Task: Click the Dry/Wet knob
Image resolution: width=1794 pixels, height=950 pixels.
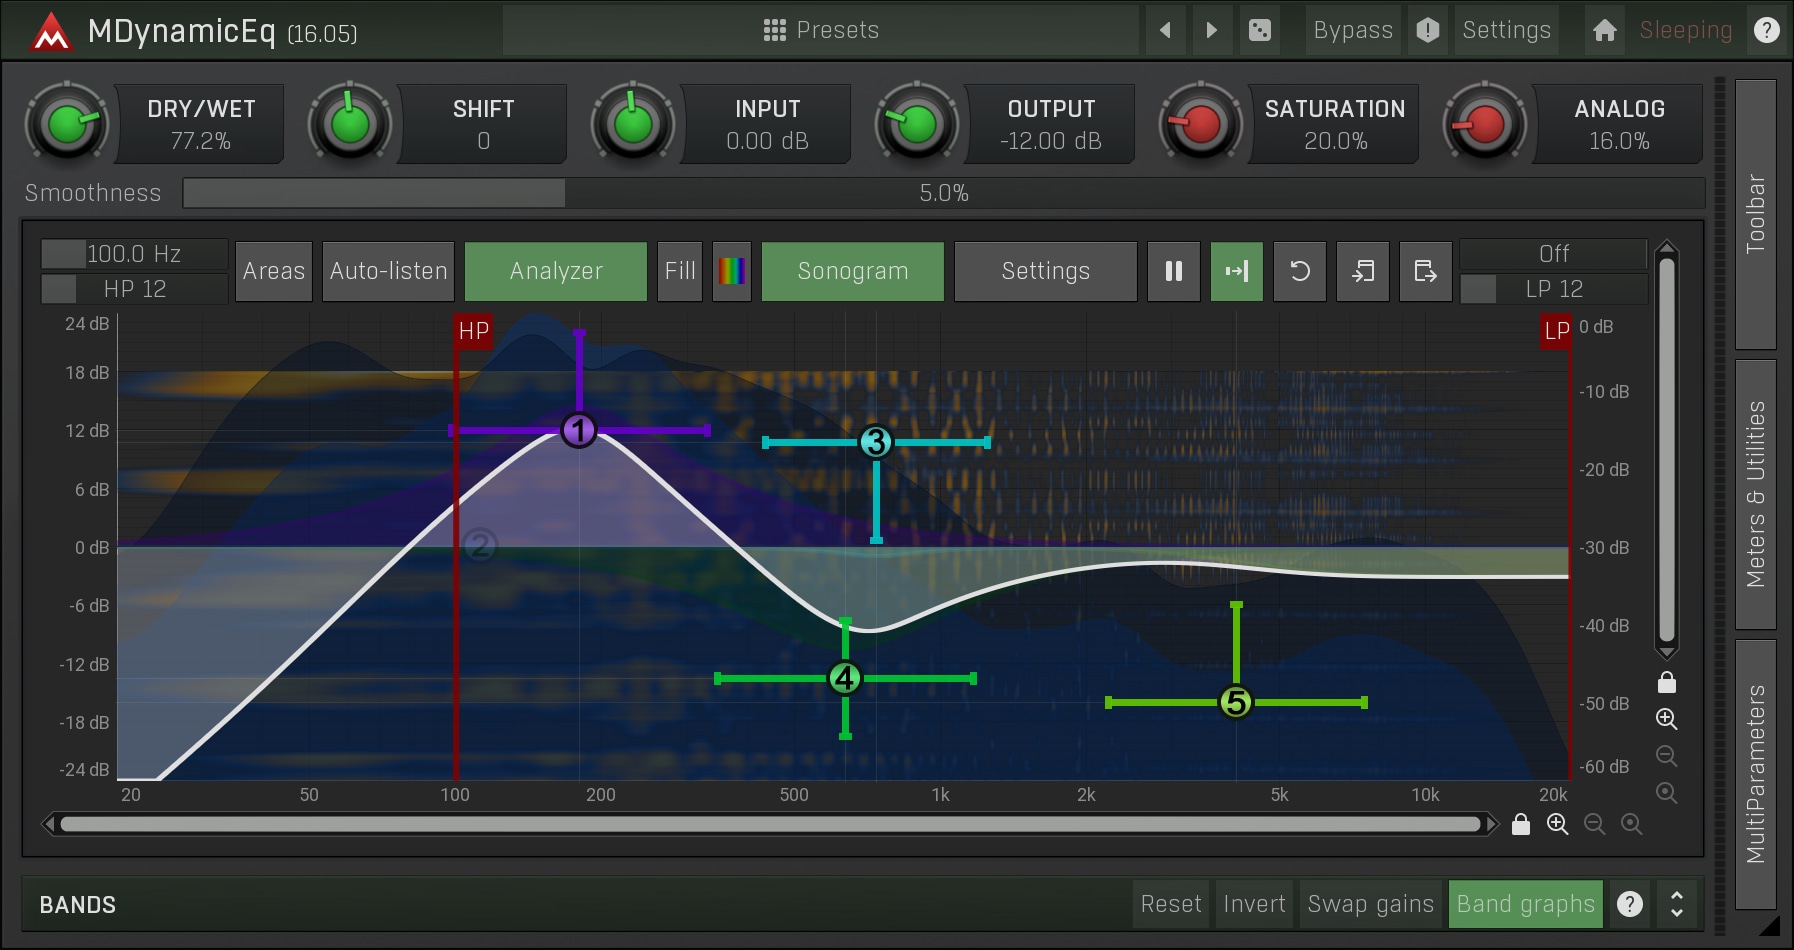Action: coord(67,124)
